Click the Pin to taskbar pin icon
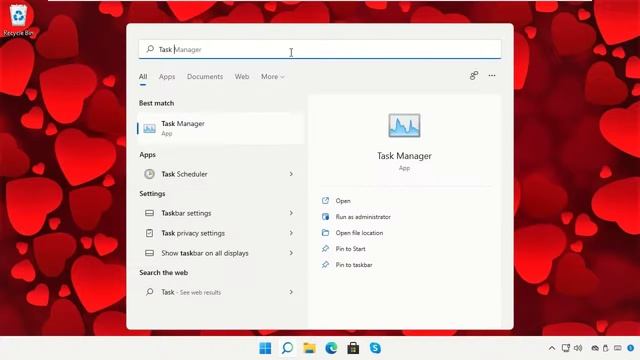 325,264
